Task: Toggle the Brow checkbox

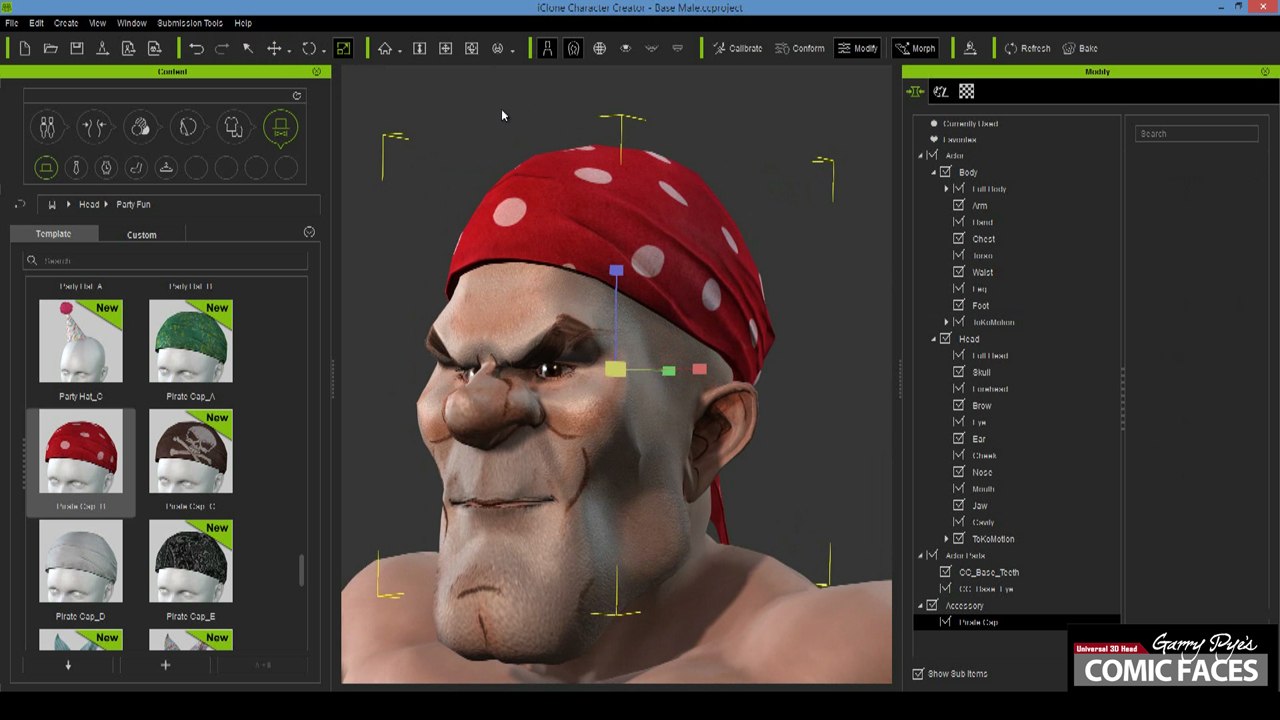Action: pos(959,405)
